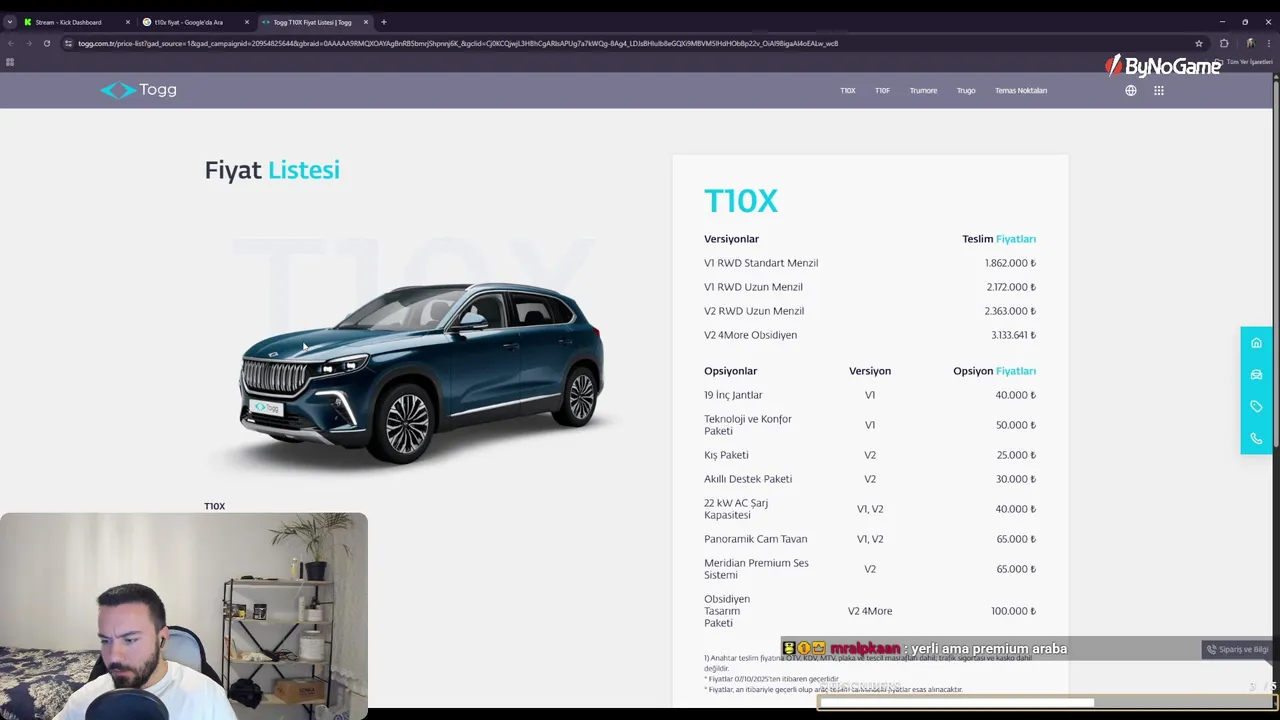Click the Panoramik Cam Tavan option
Viewport: 1280px width, 720px height.
pyautogui.click(x=755, y=539)
